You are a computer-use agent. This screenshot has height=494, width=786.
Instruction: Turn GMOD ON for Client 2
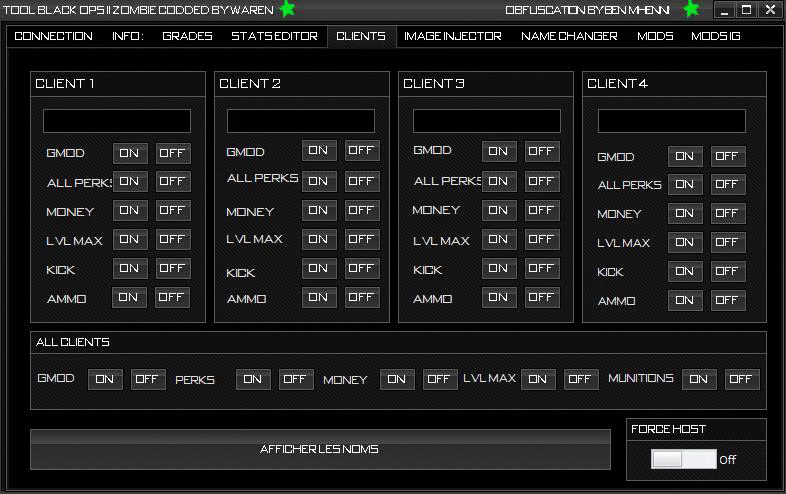click(x=319, y=150)
